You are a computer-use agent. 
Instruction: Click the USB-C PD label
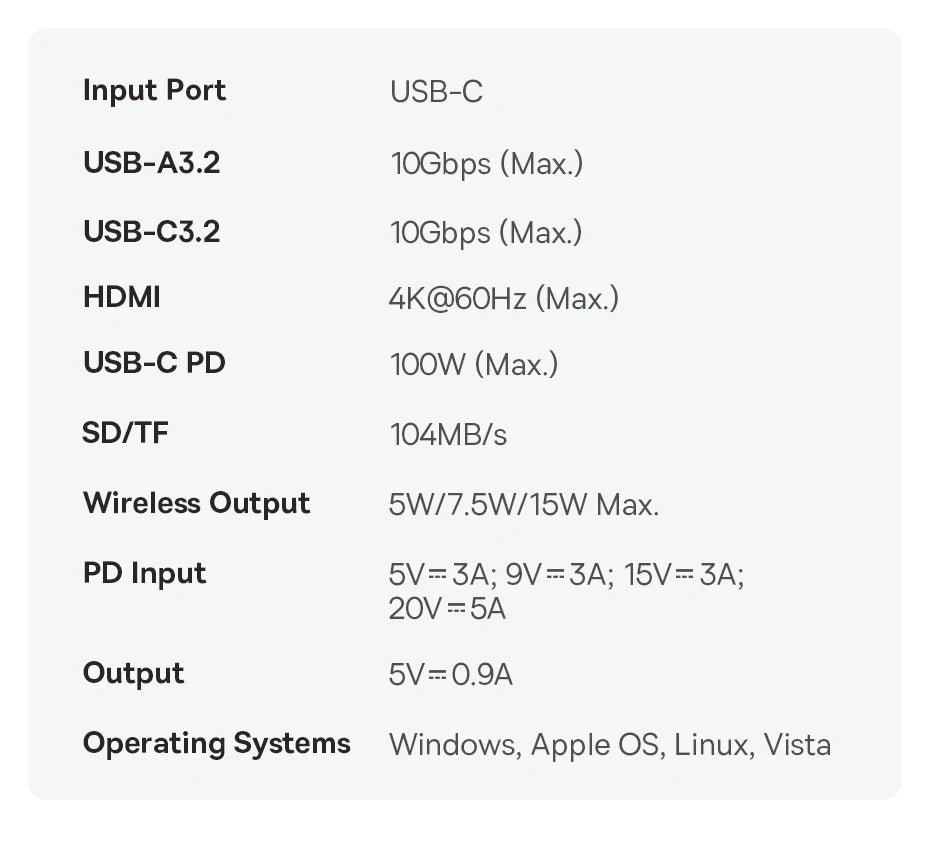(x=154, y=363)
